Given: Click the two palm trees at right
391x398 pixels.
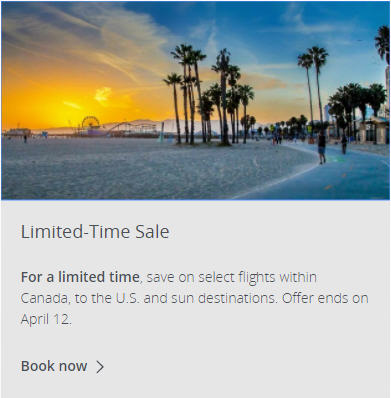Looking at the screenshot, I should tap(313, 83).
